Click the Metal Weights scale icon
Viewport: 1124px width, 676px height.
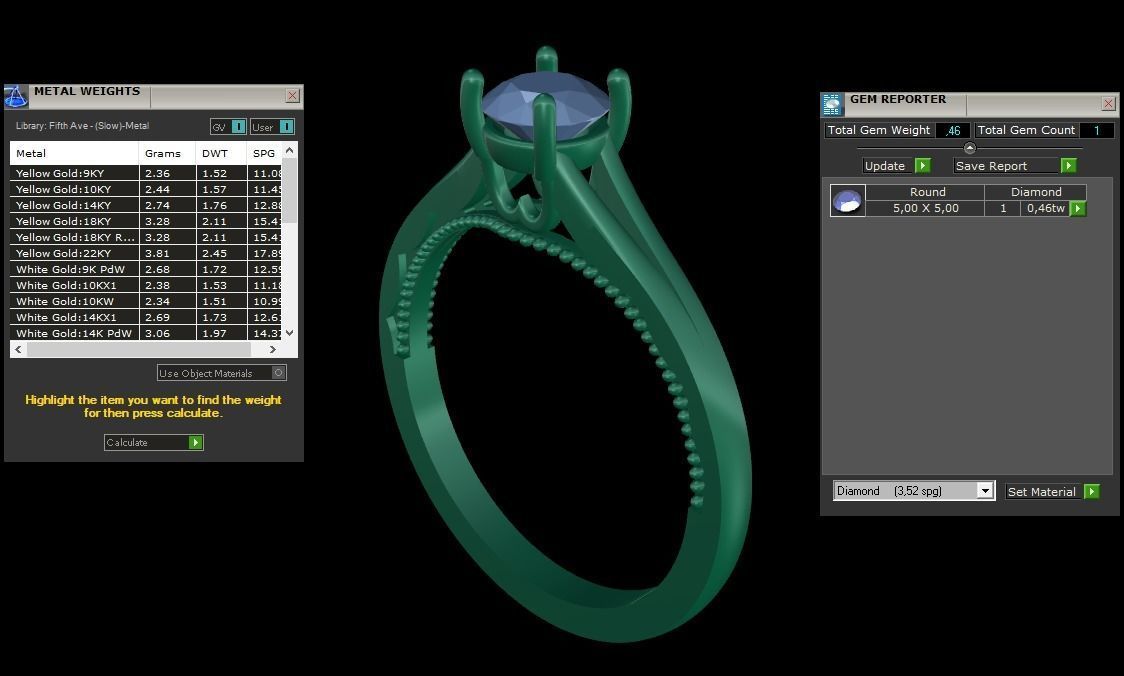[16, 96]
